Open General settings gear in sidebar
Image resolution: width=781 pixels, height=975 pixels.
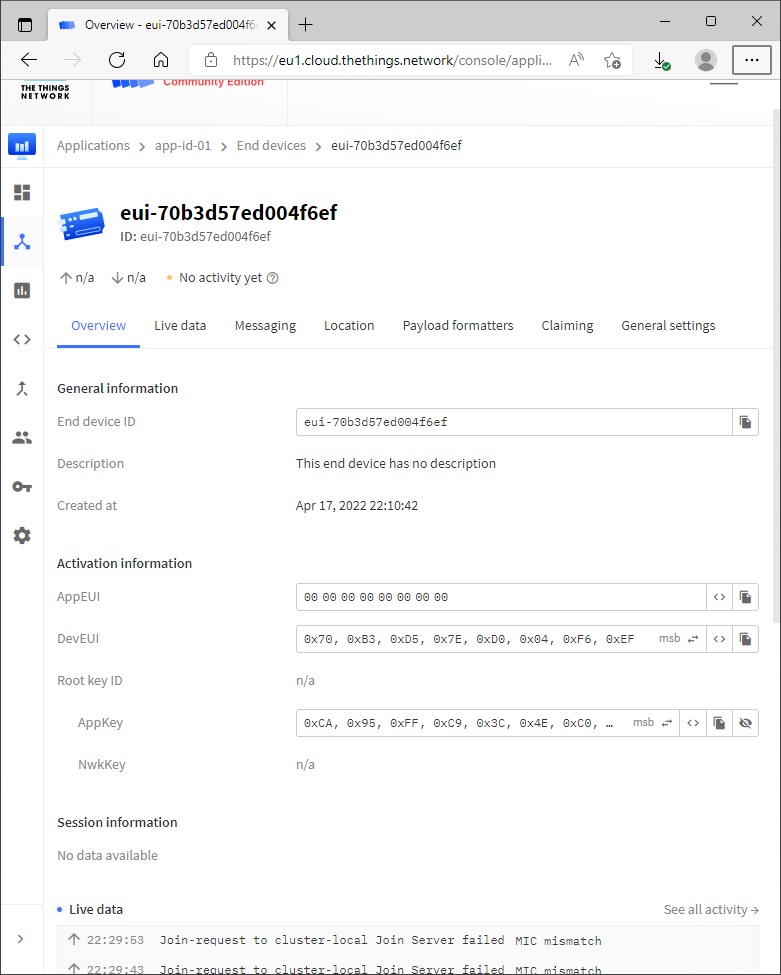click(x=22, y=535)
